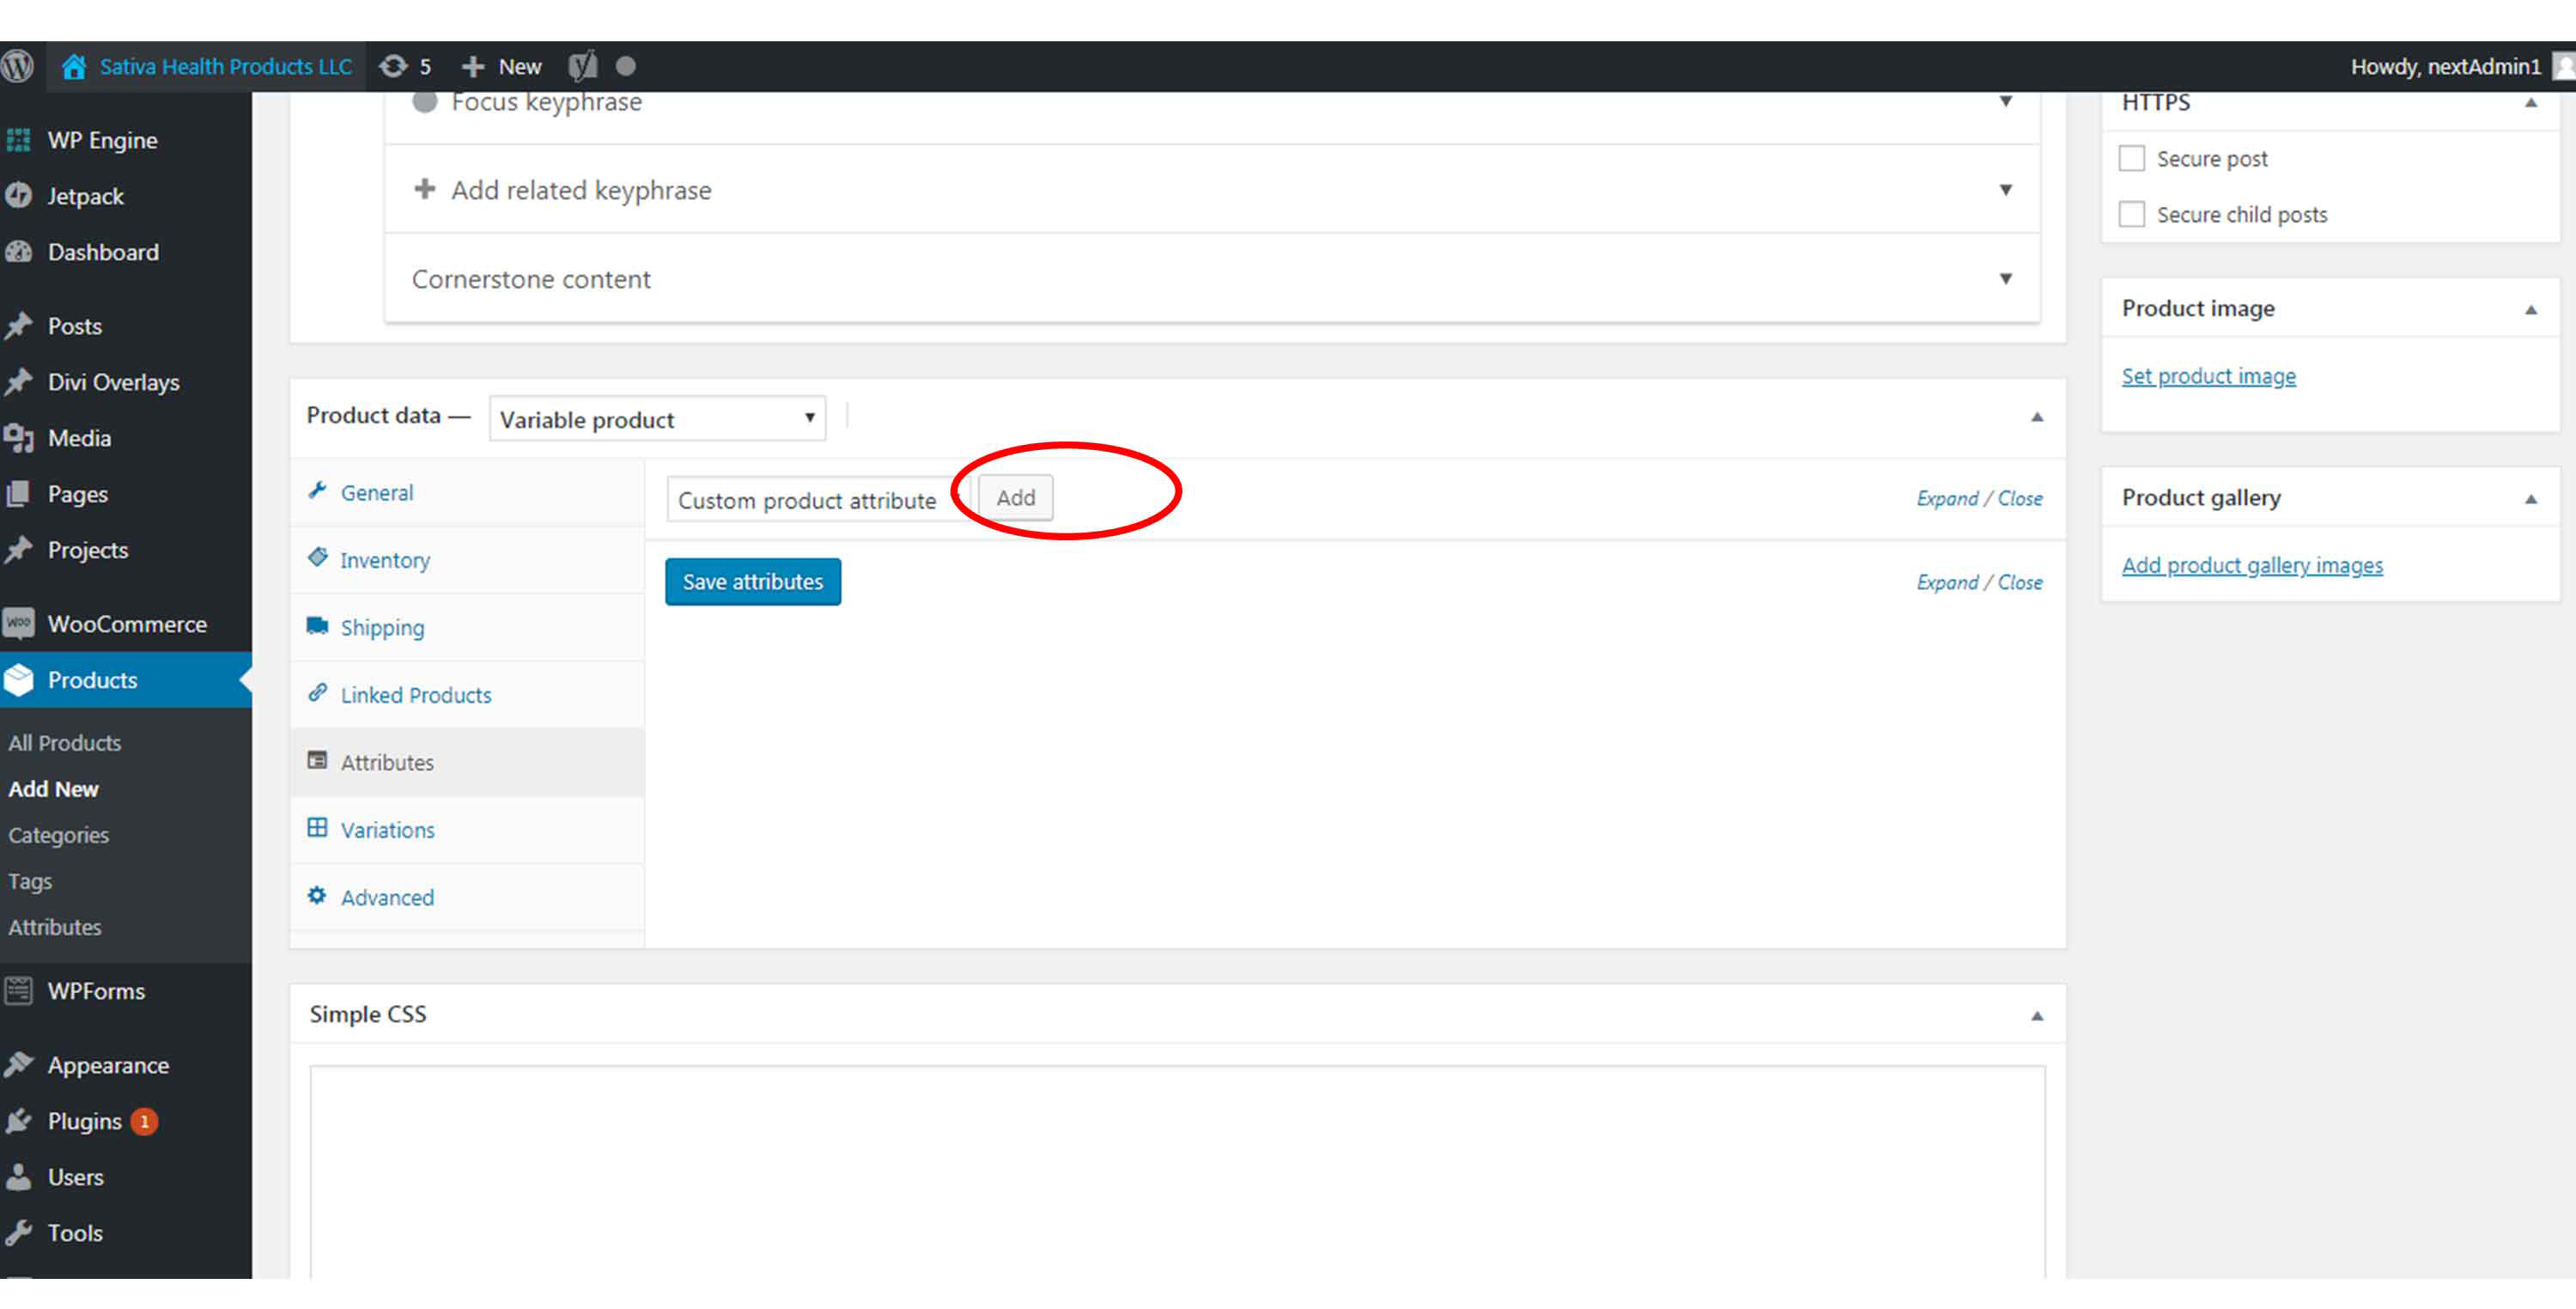The width and height of the screenshot is (2576, 1309).
Task: Click the Variations grid icon
Action: tap(317, 828)
